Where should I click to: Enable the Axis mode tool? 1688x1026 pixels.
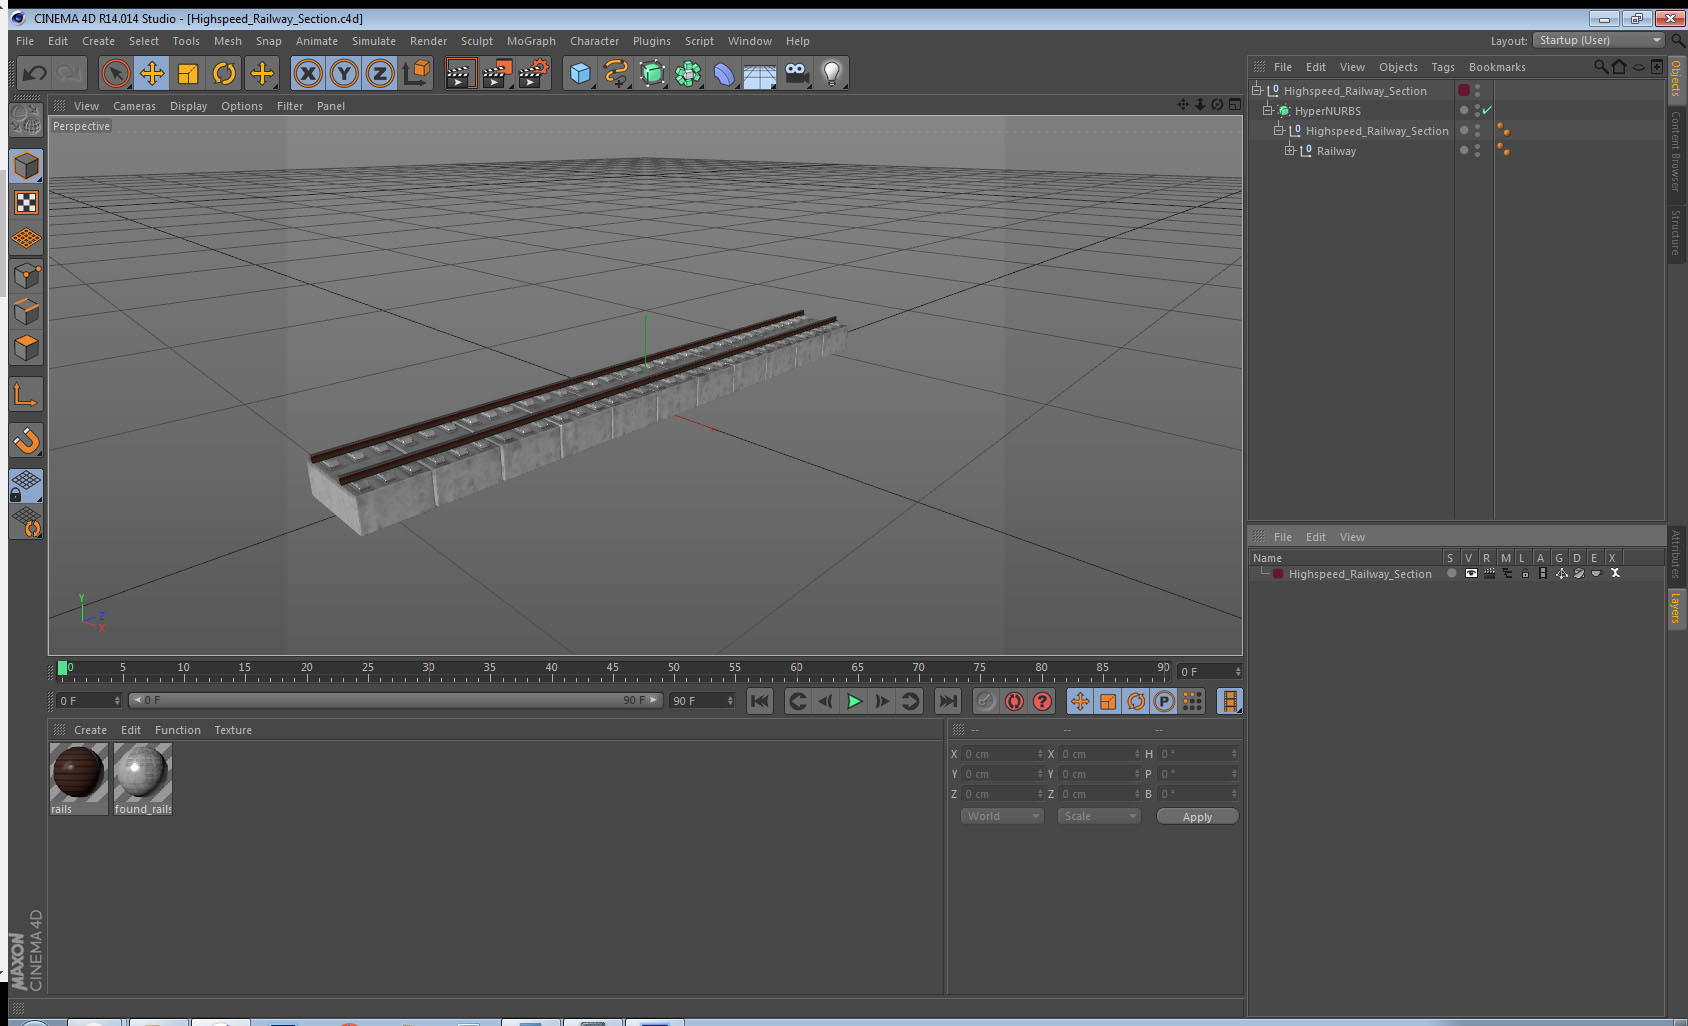pos(27,396)
